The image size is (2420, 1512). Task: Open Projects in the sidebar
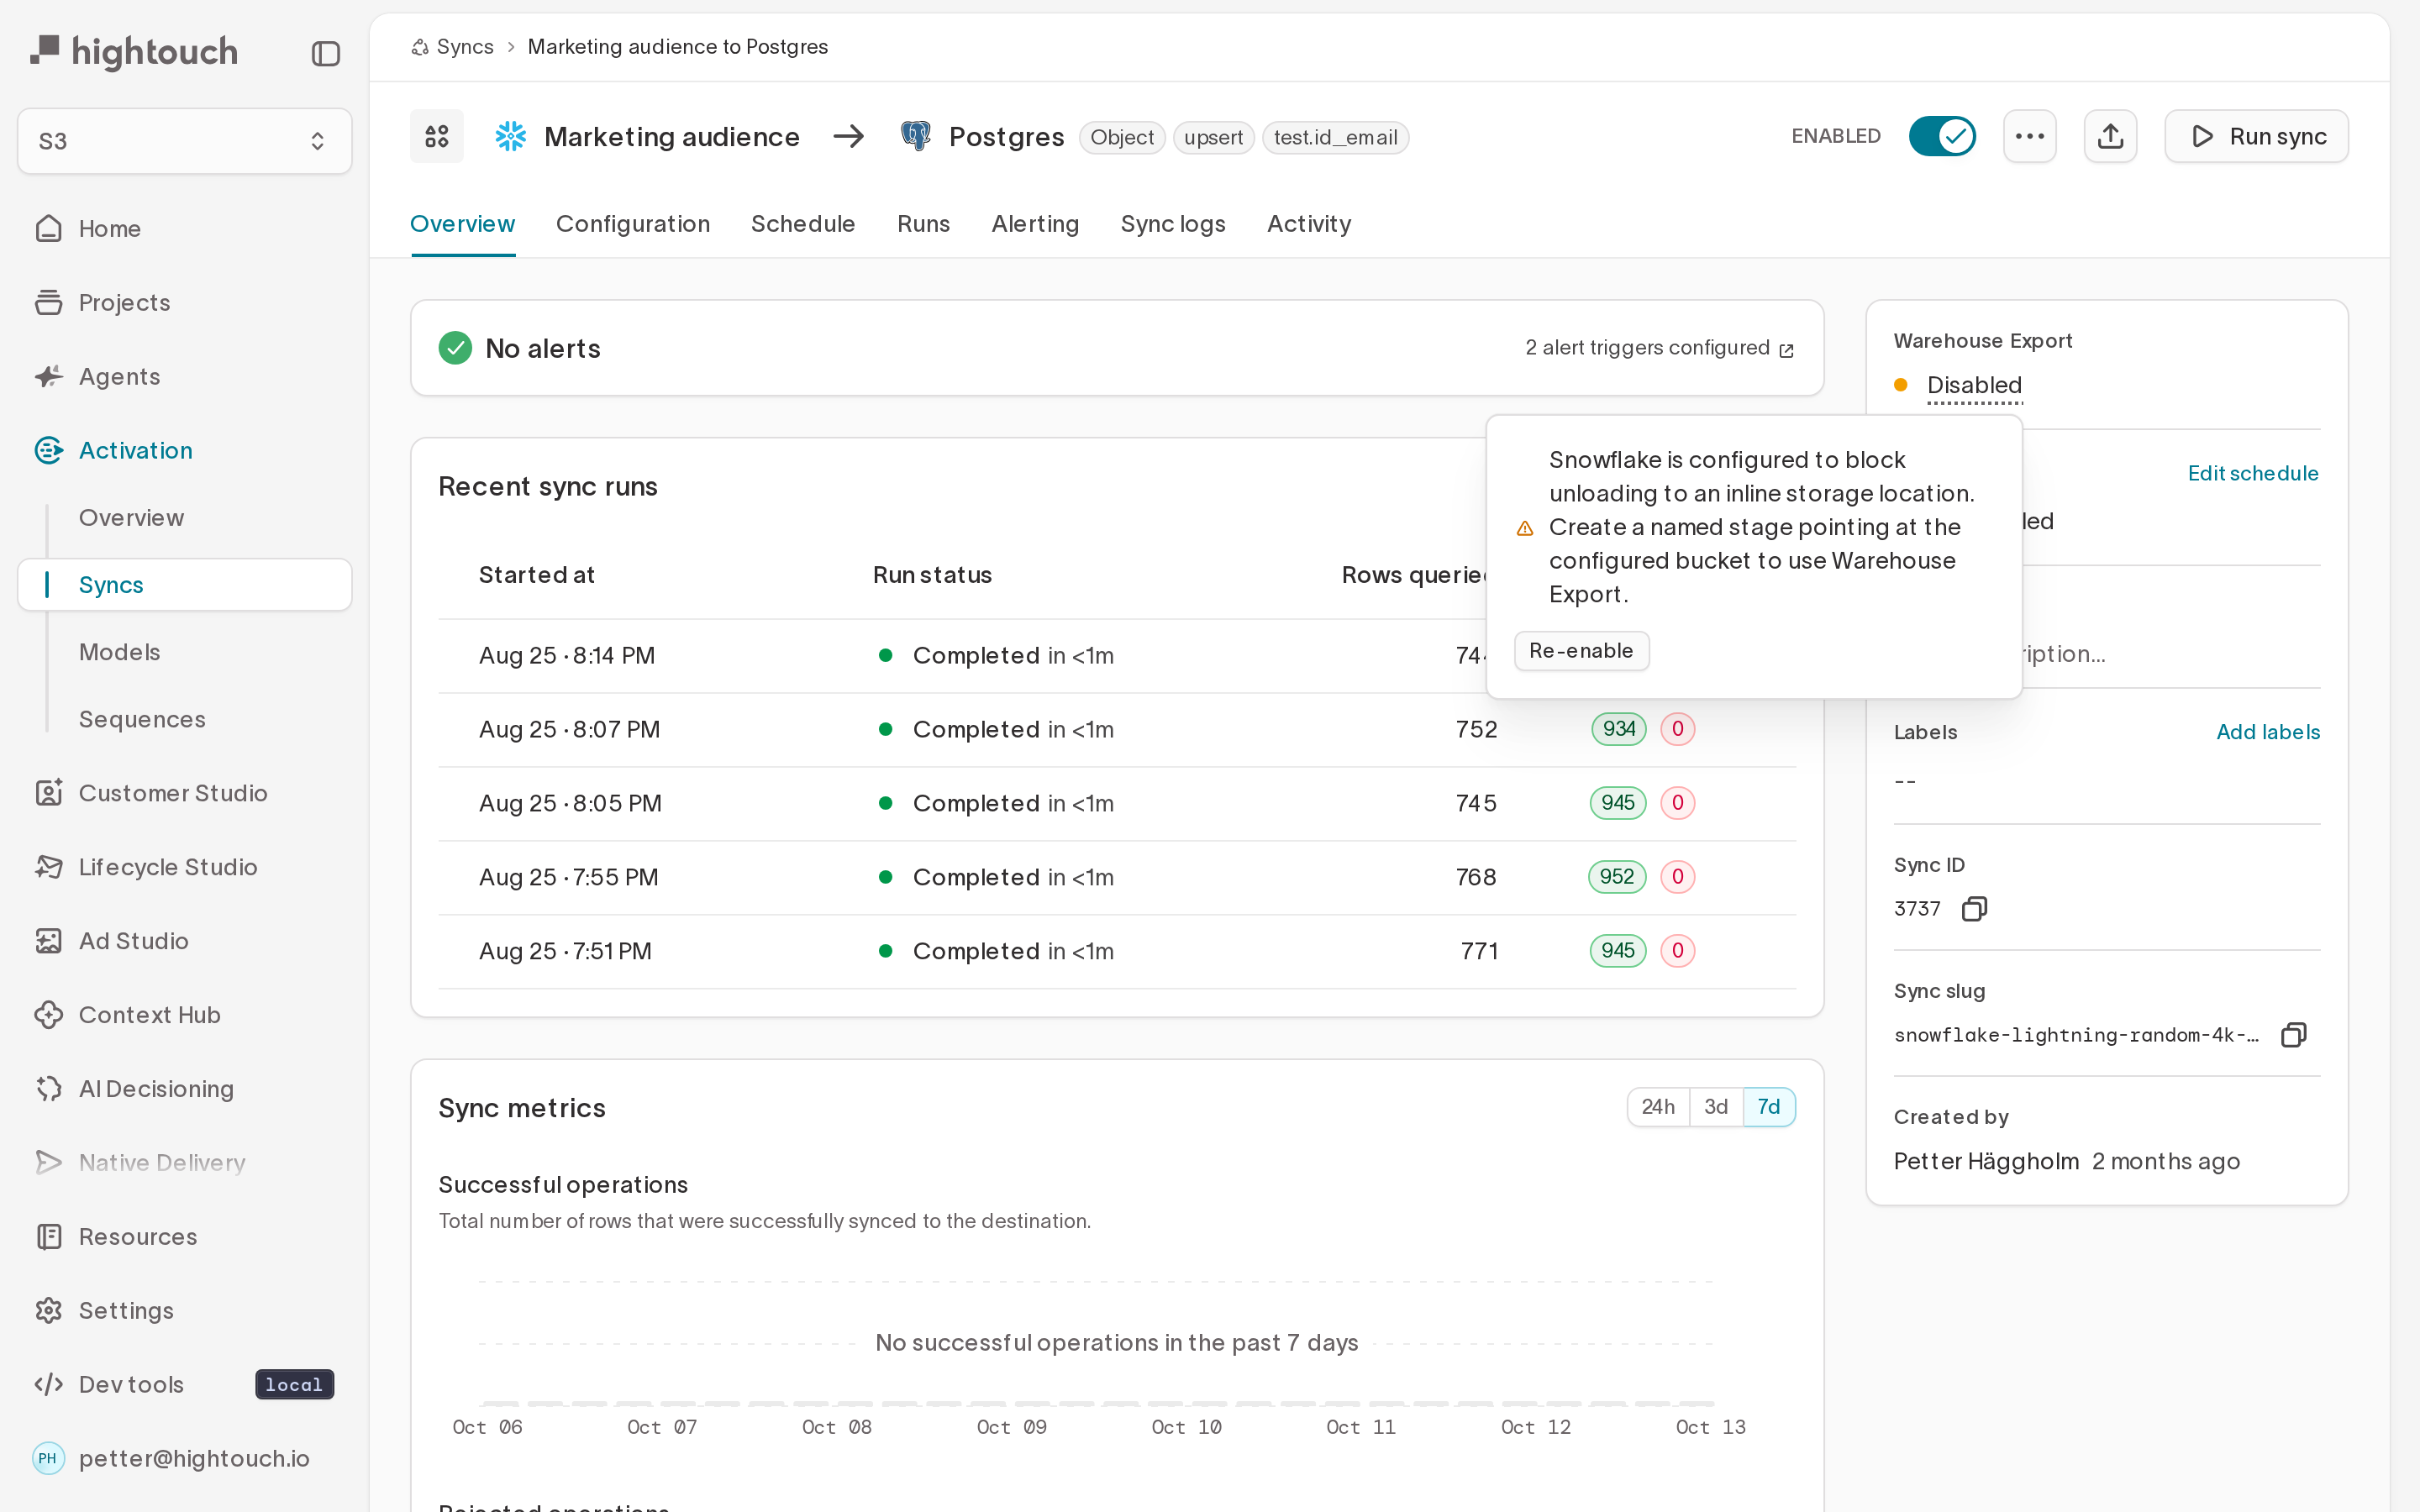[124, 303]
